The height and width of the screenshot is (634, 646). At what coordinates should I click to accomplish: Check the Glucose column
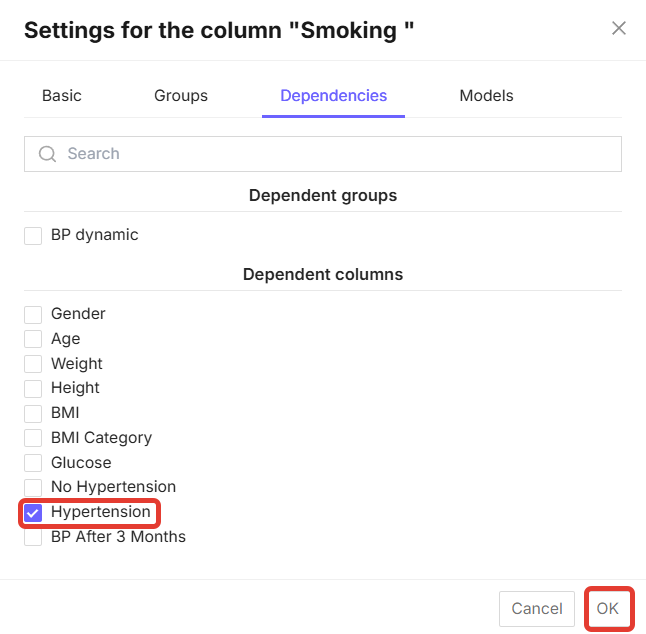34,463
